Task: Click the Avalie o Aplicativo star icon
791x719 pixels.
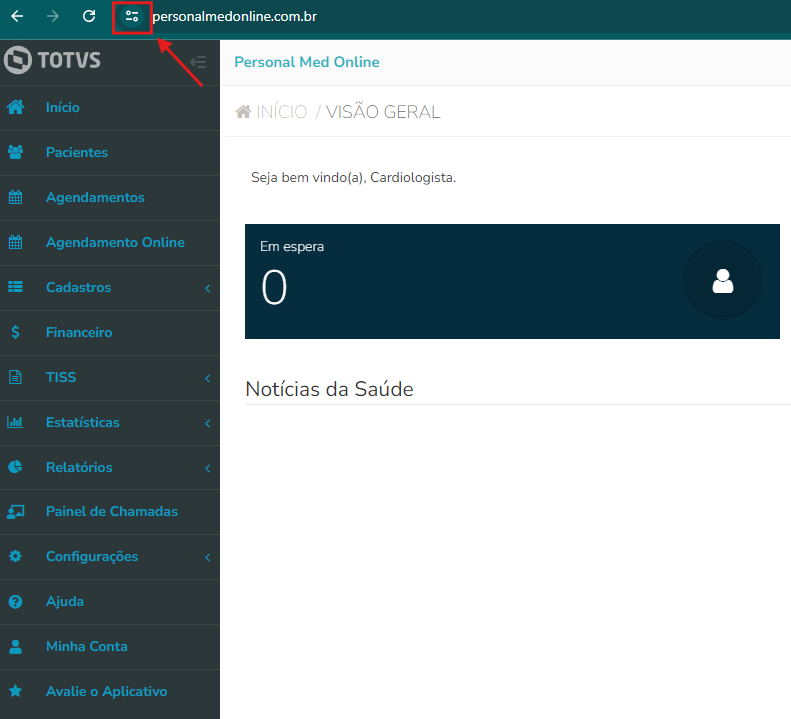Action: 15,691
